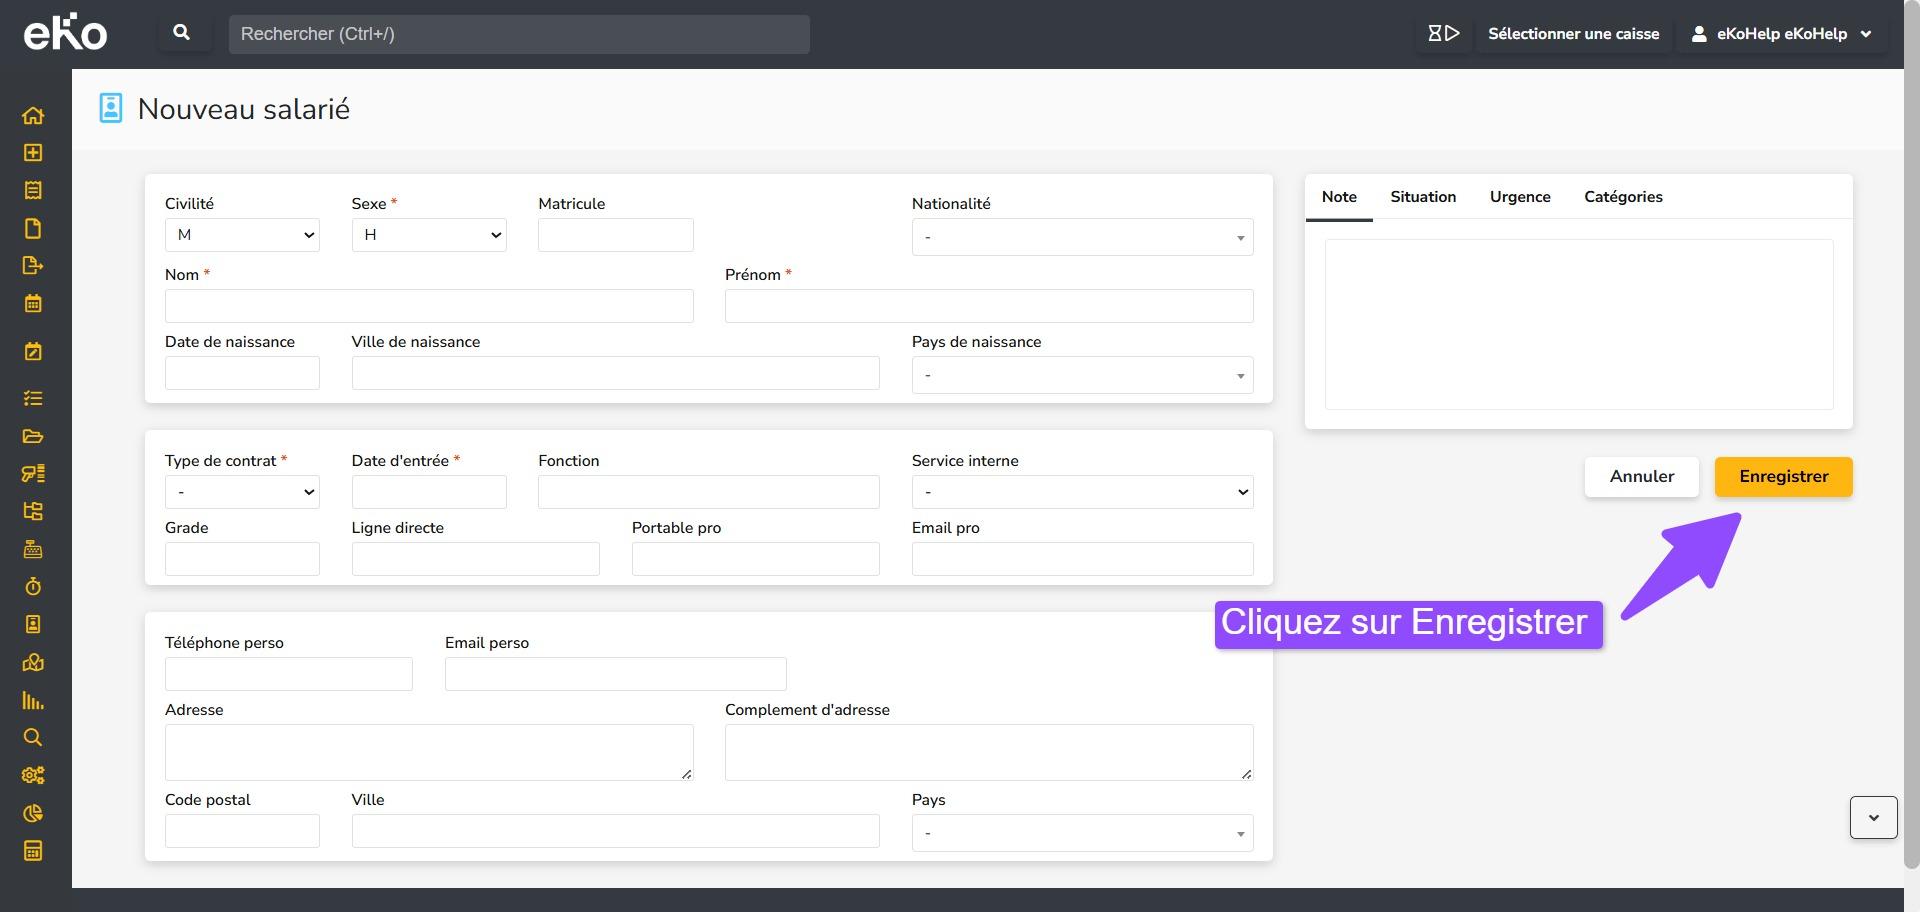Open the stopwatch timer sidebar icon
This screenshot has height=912, width=1920.
[33, 587]
